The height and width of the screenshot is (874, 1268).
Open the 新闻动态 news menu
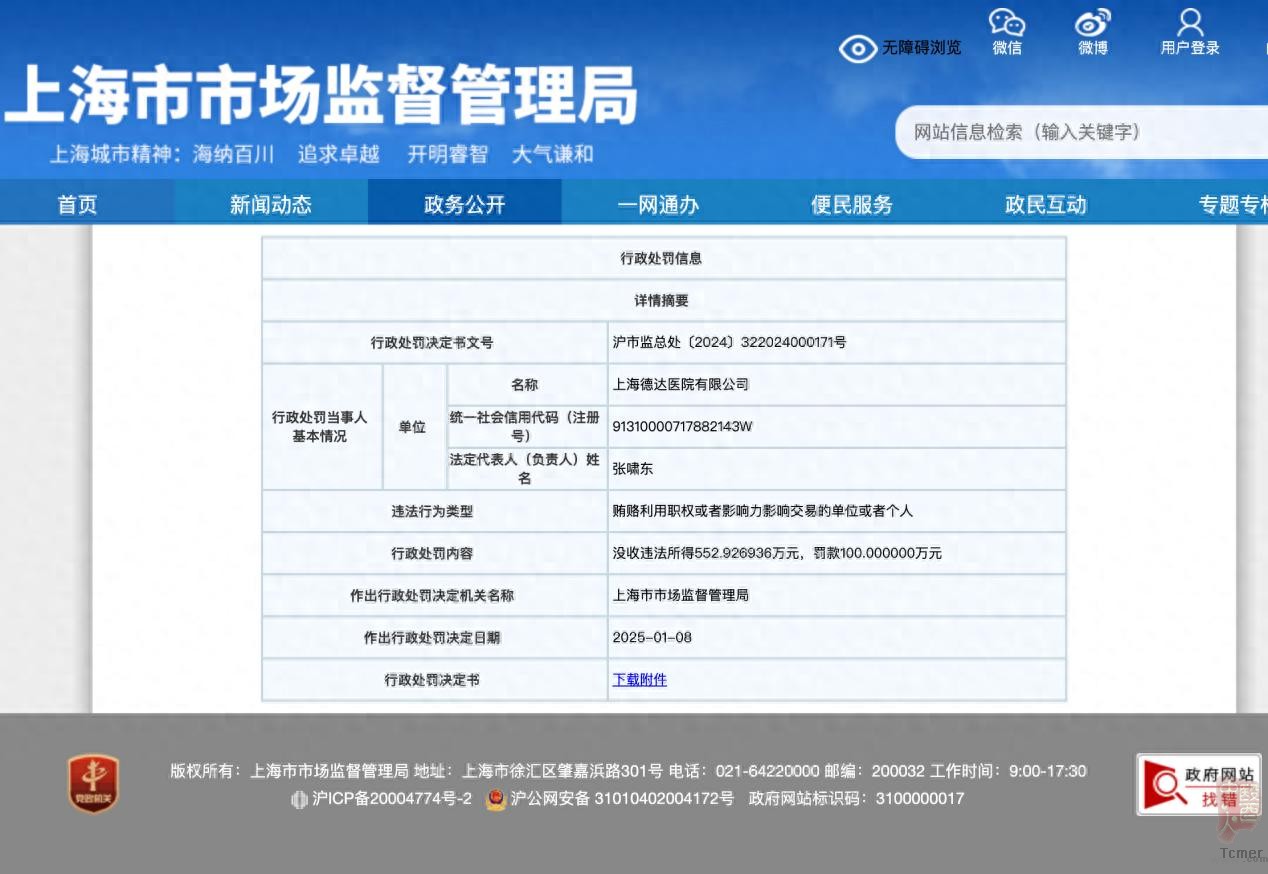pyautogui.click(x=271, y=205)
